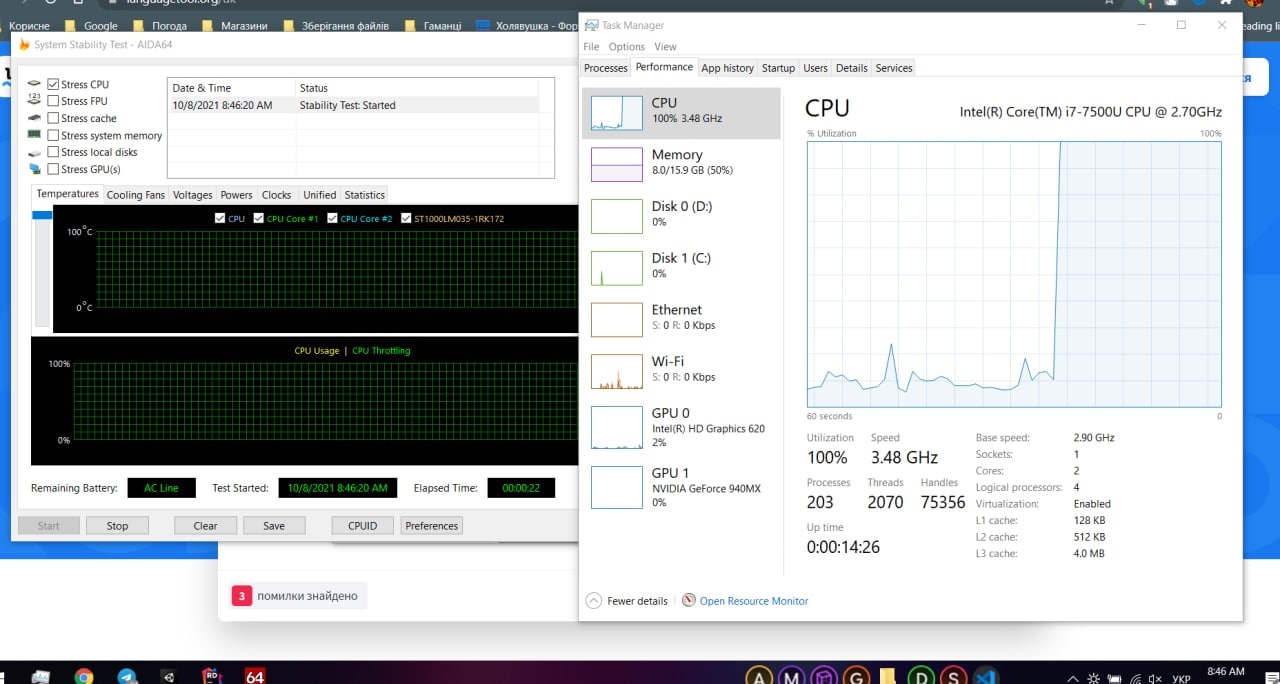Open the Voltages tab in AIDA64

click(192, 195)
